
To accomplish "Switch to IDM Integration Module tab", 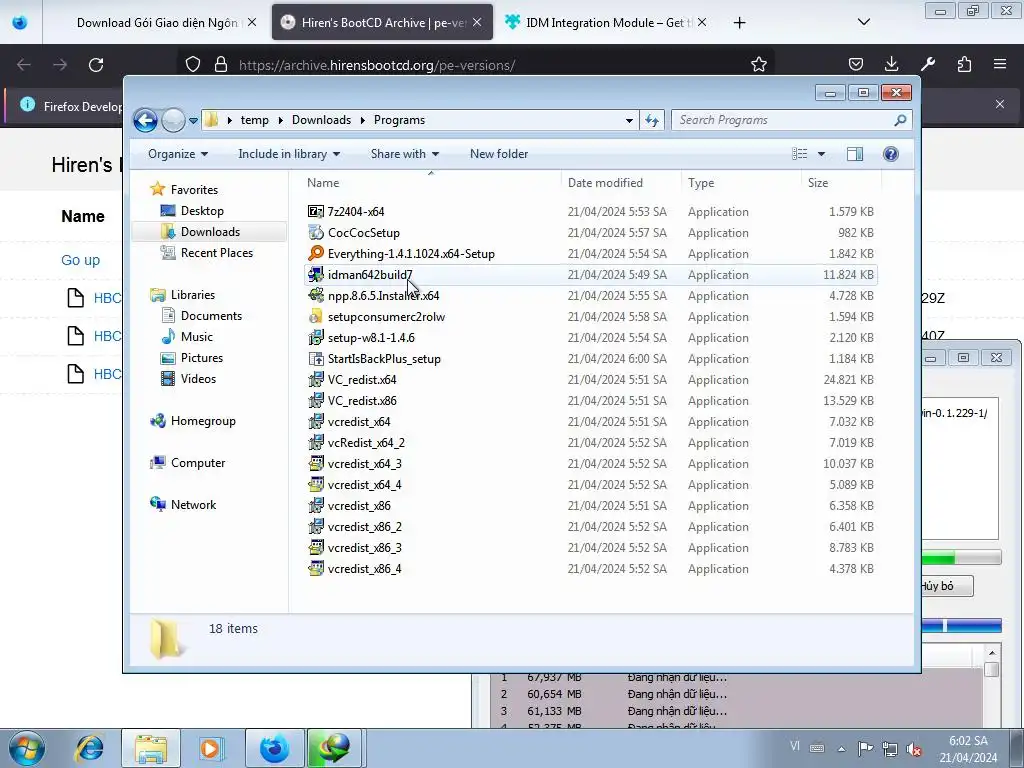I will (605, 23).
